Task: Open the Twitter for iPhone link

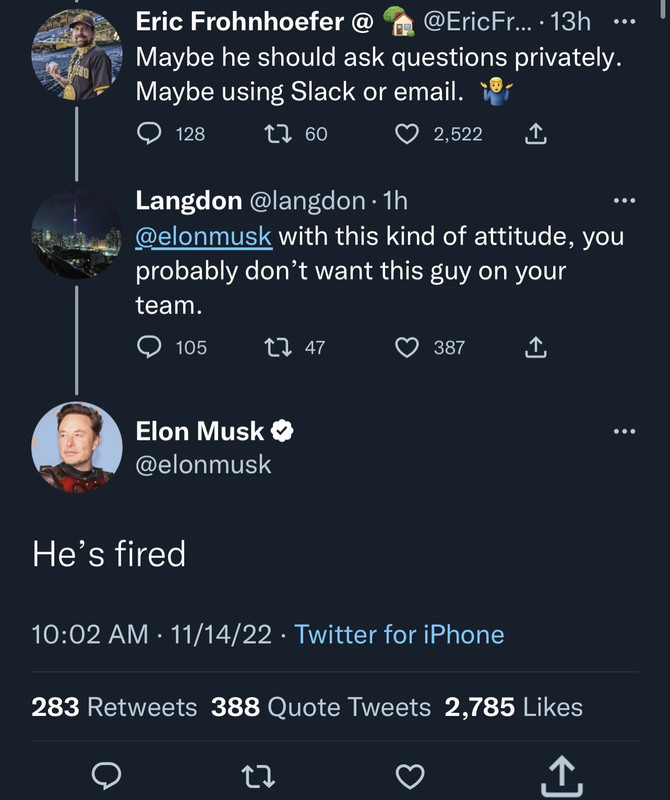Action: click(399, 634)
